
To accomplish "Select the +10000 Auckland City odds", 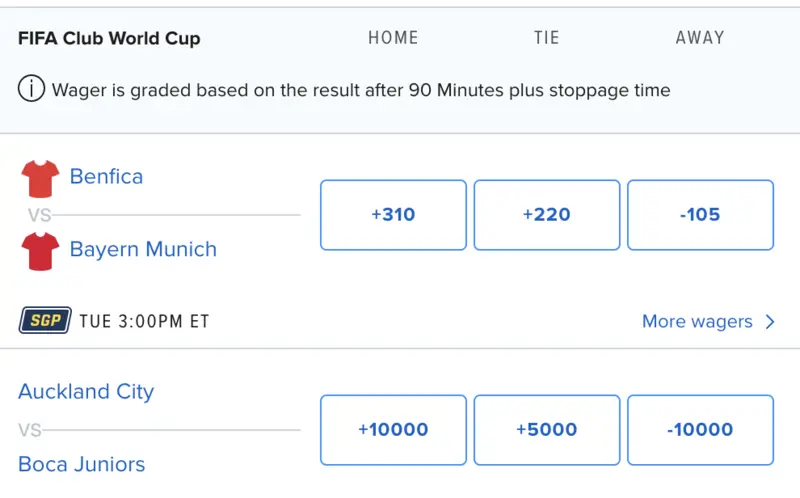I will click(393, 430).
